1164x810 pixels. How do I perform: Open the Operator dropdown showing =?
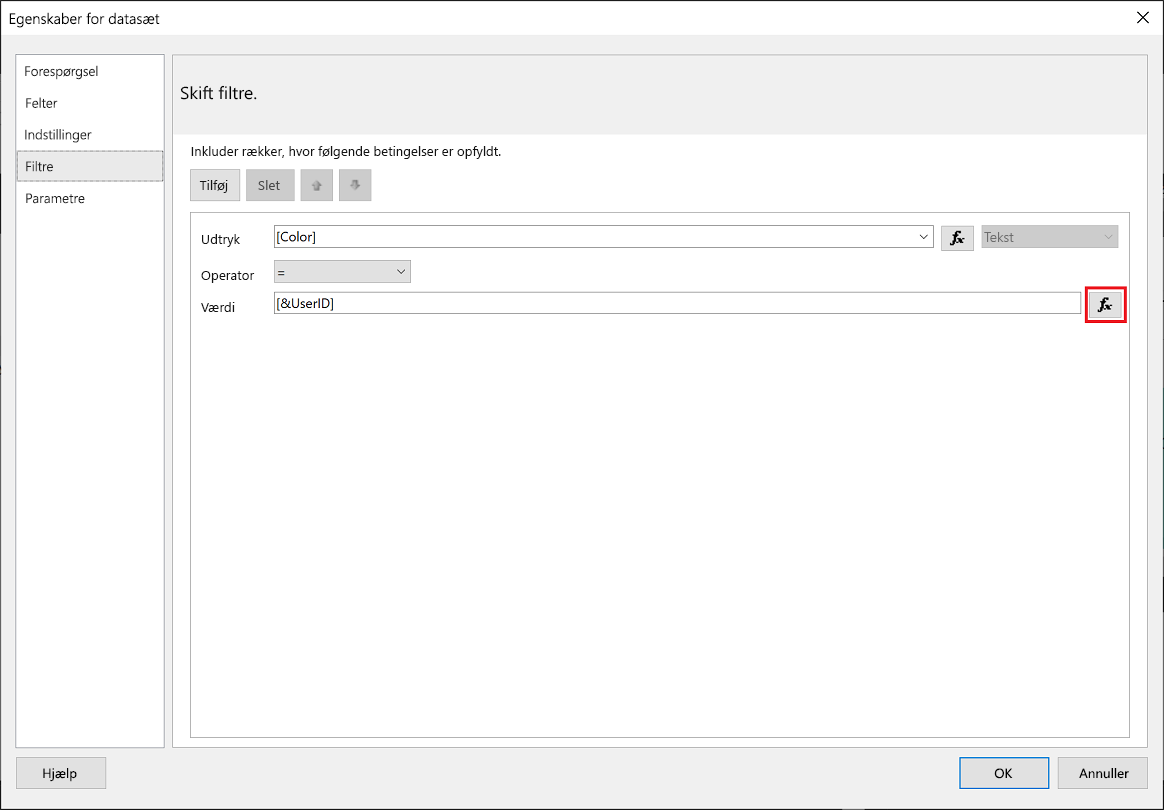tap(400, 271)
